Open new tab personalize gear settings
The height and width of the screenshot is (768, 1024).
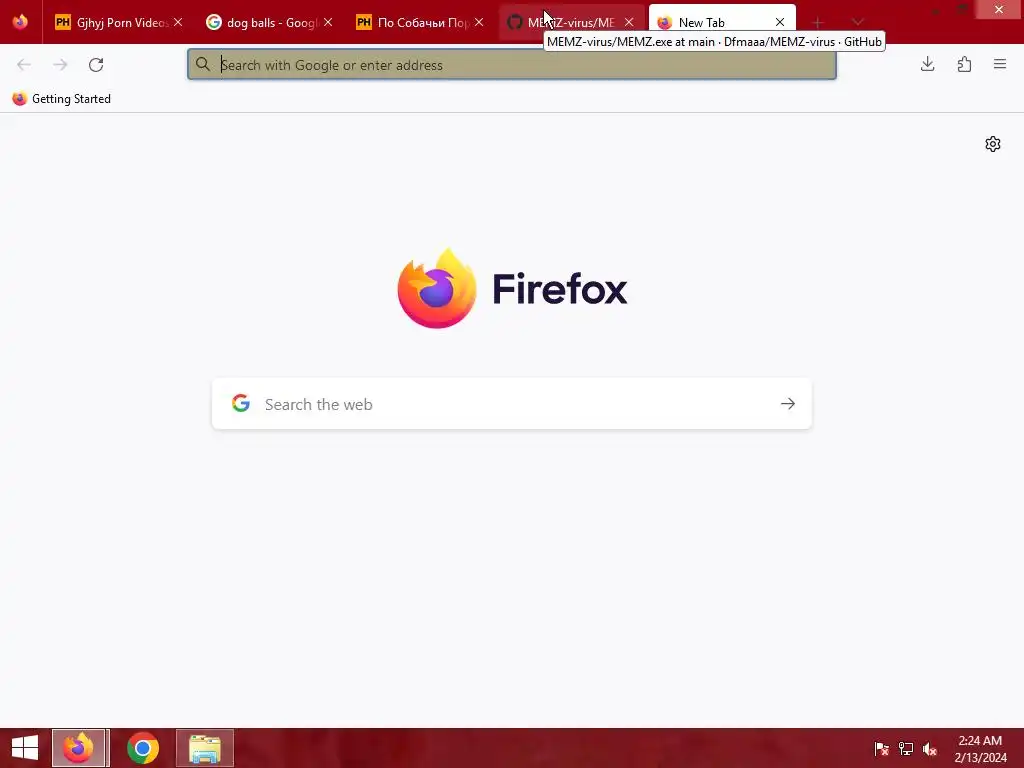pos(993,144)
